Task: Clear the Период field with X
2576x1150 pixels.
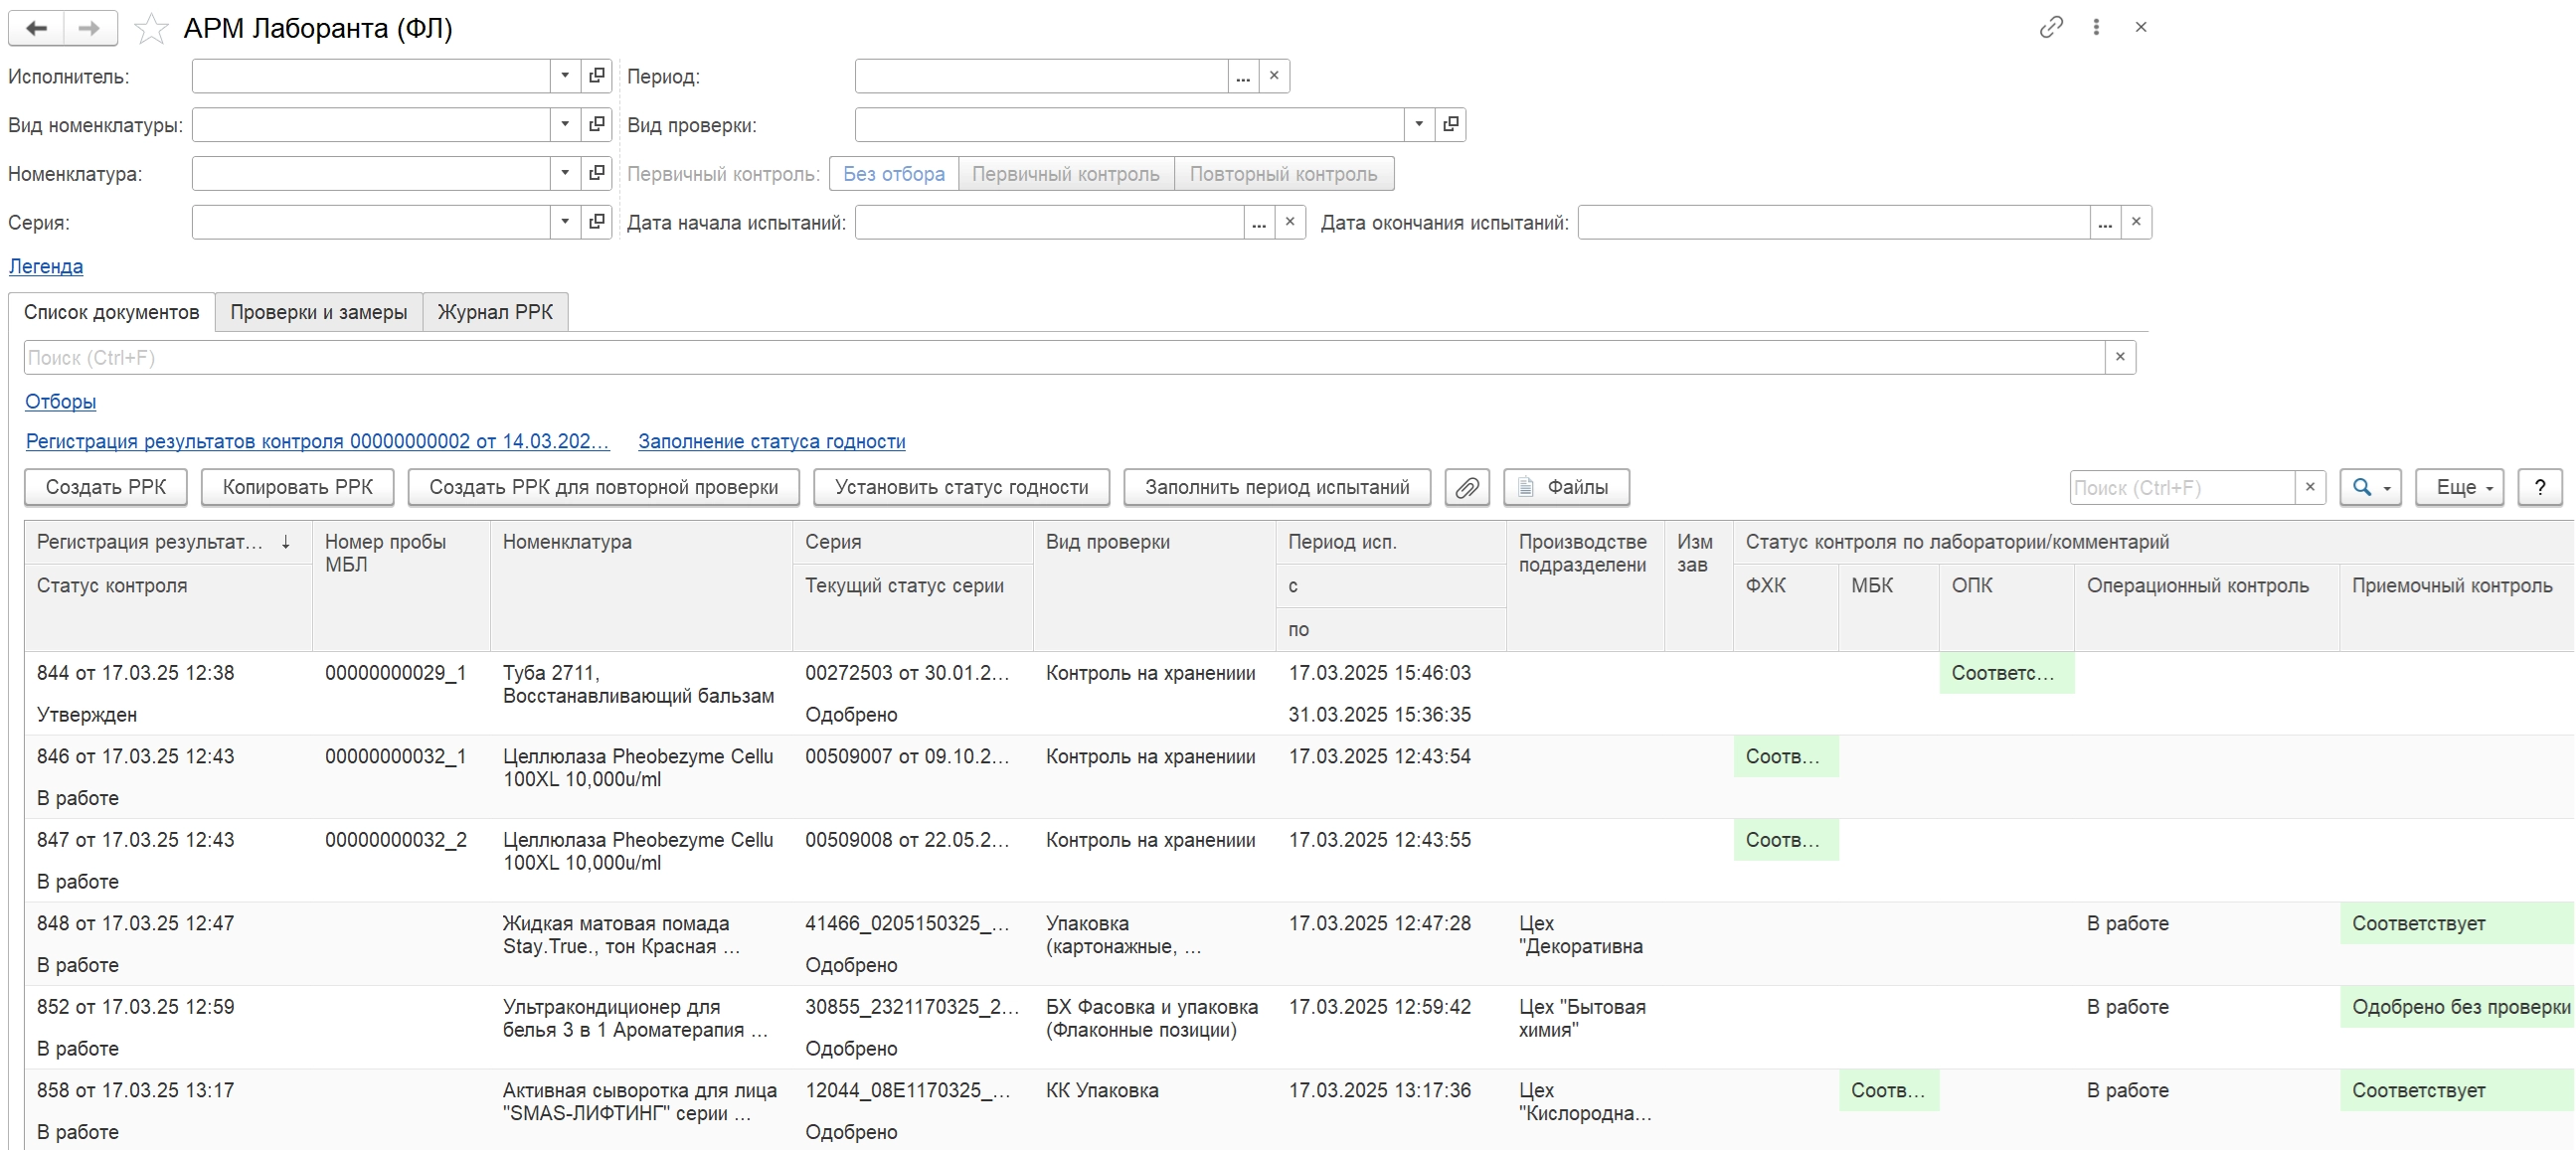Action: tap(1273, 76)
